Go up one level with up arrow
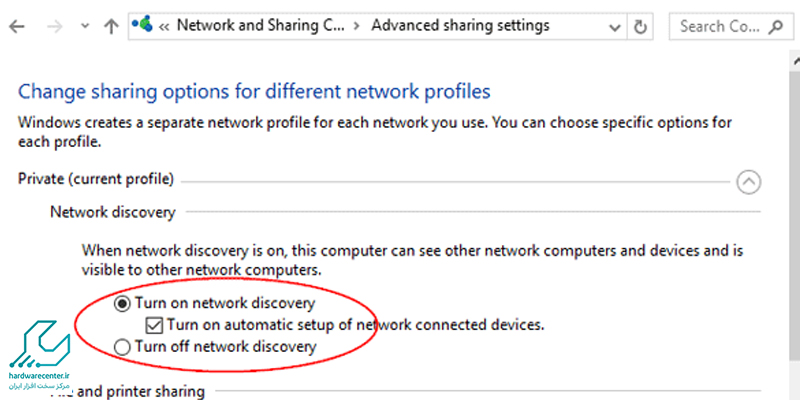 (111, 27)
